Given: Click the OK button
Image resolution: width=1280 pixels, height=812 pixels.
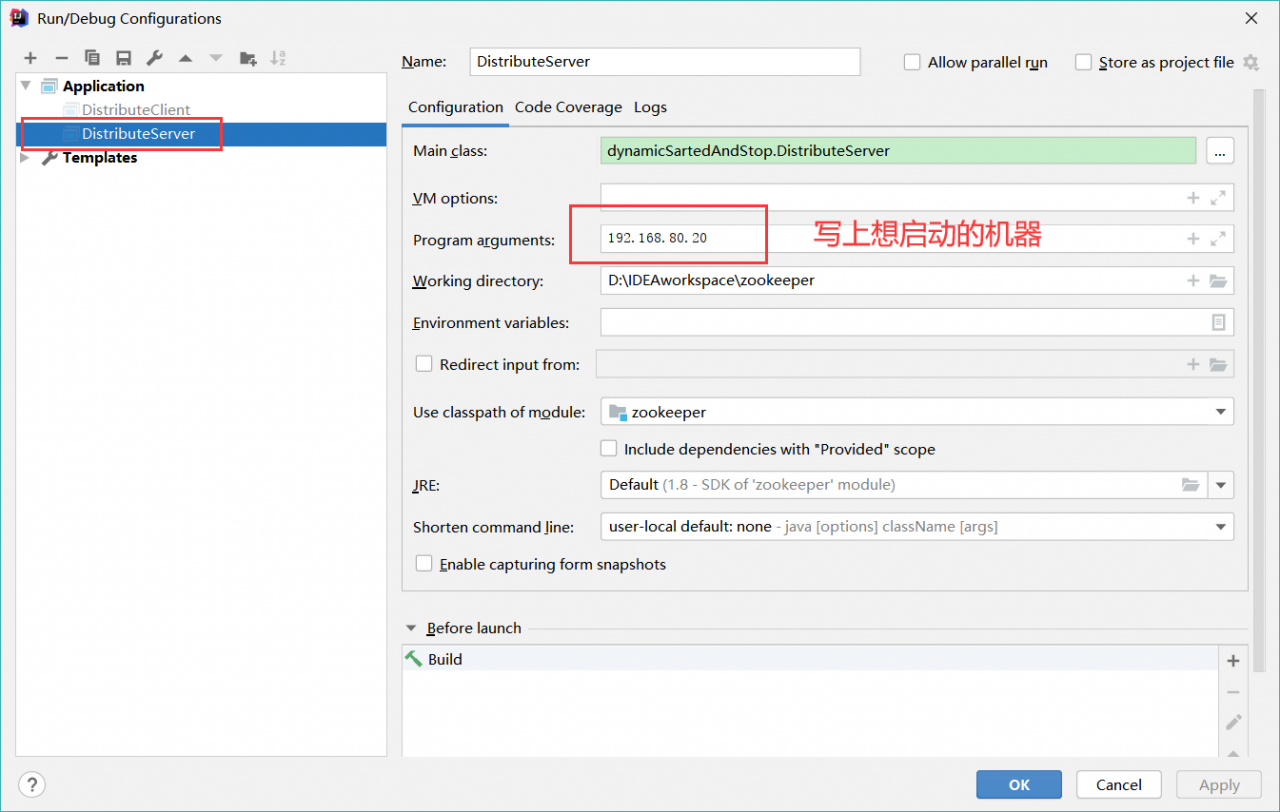Looking at the screenshot, I should click(x=1018, y=785).
